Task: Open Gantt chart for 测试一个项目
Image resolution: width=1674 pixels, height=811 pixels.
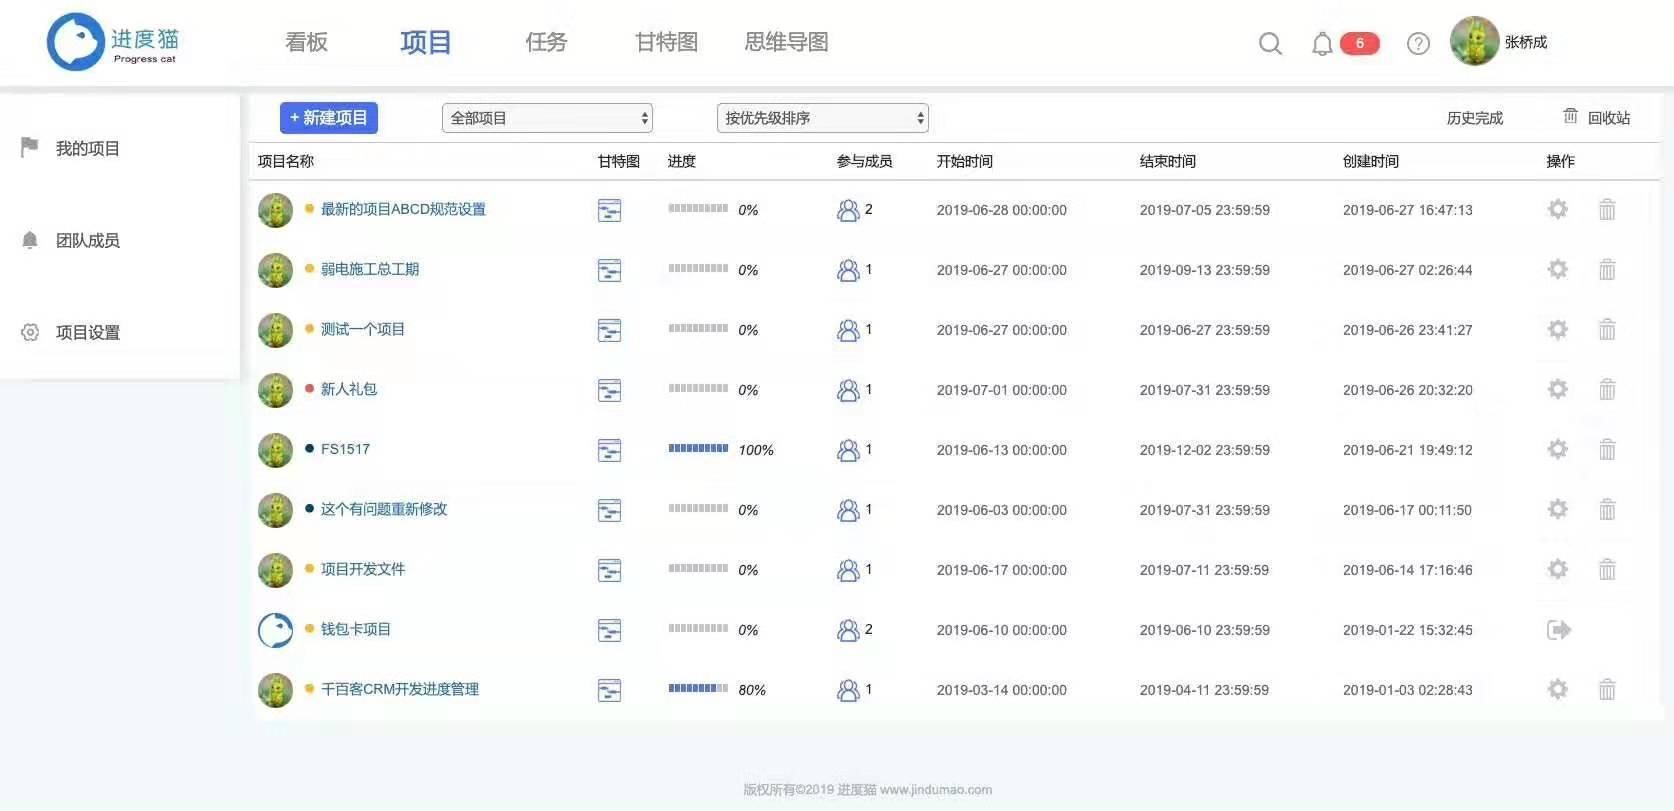Action: point(609,330)
